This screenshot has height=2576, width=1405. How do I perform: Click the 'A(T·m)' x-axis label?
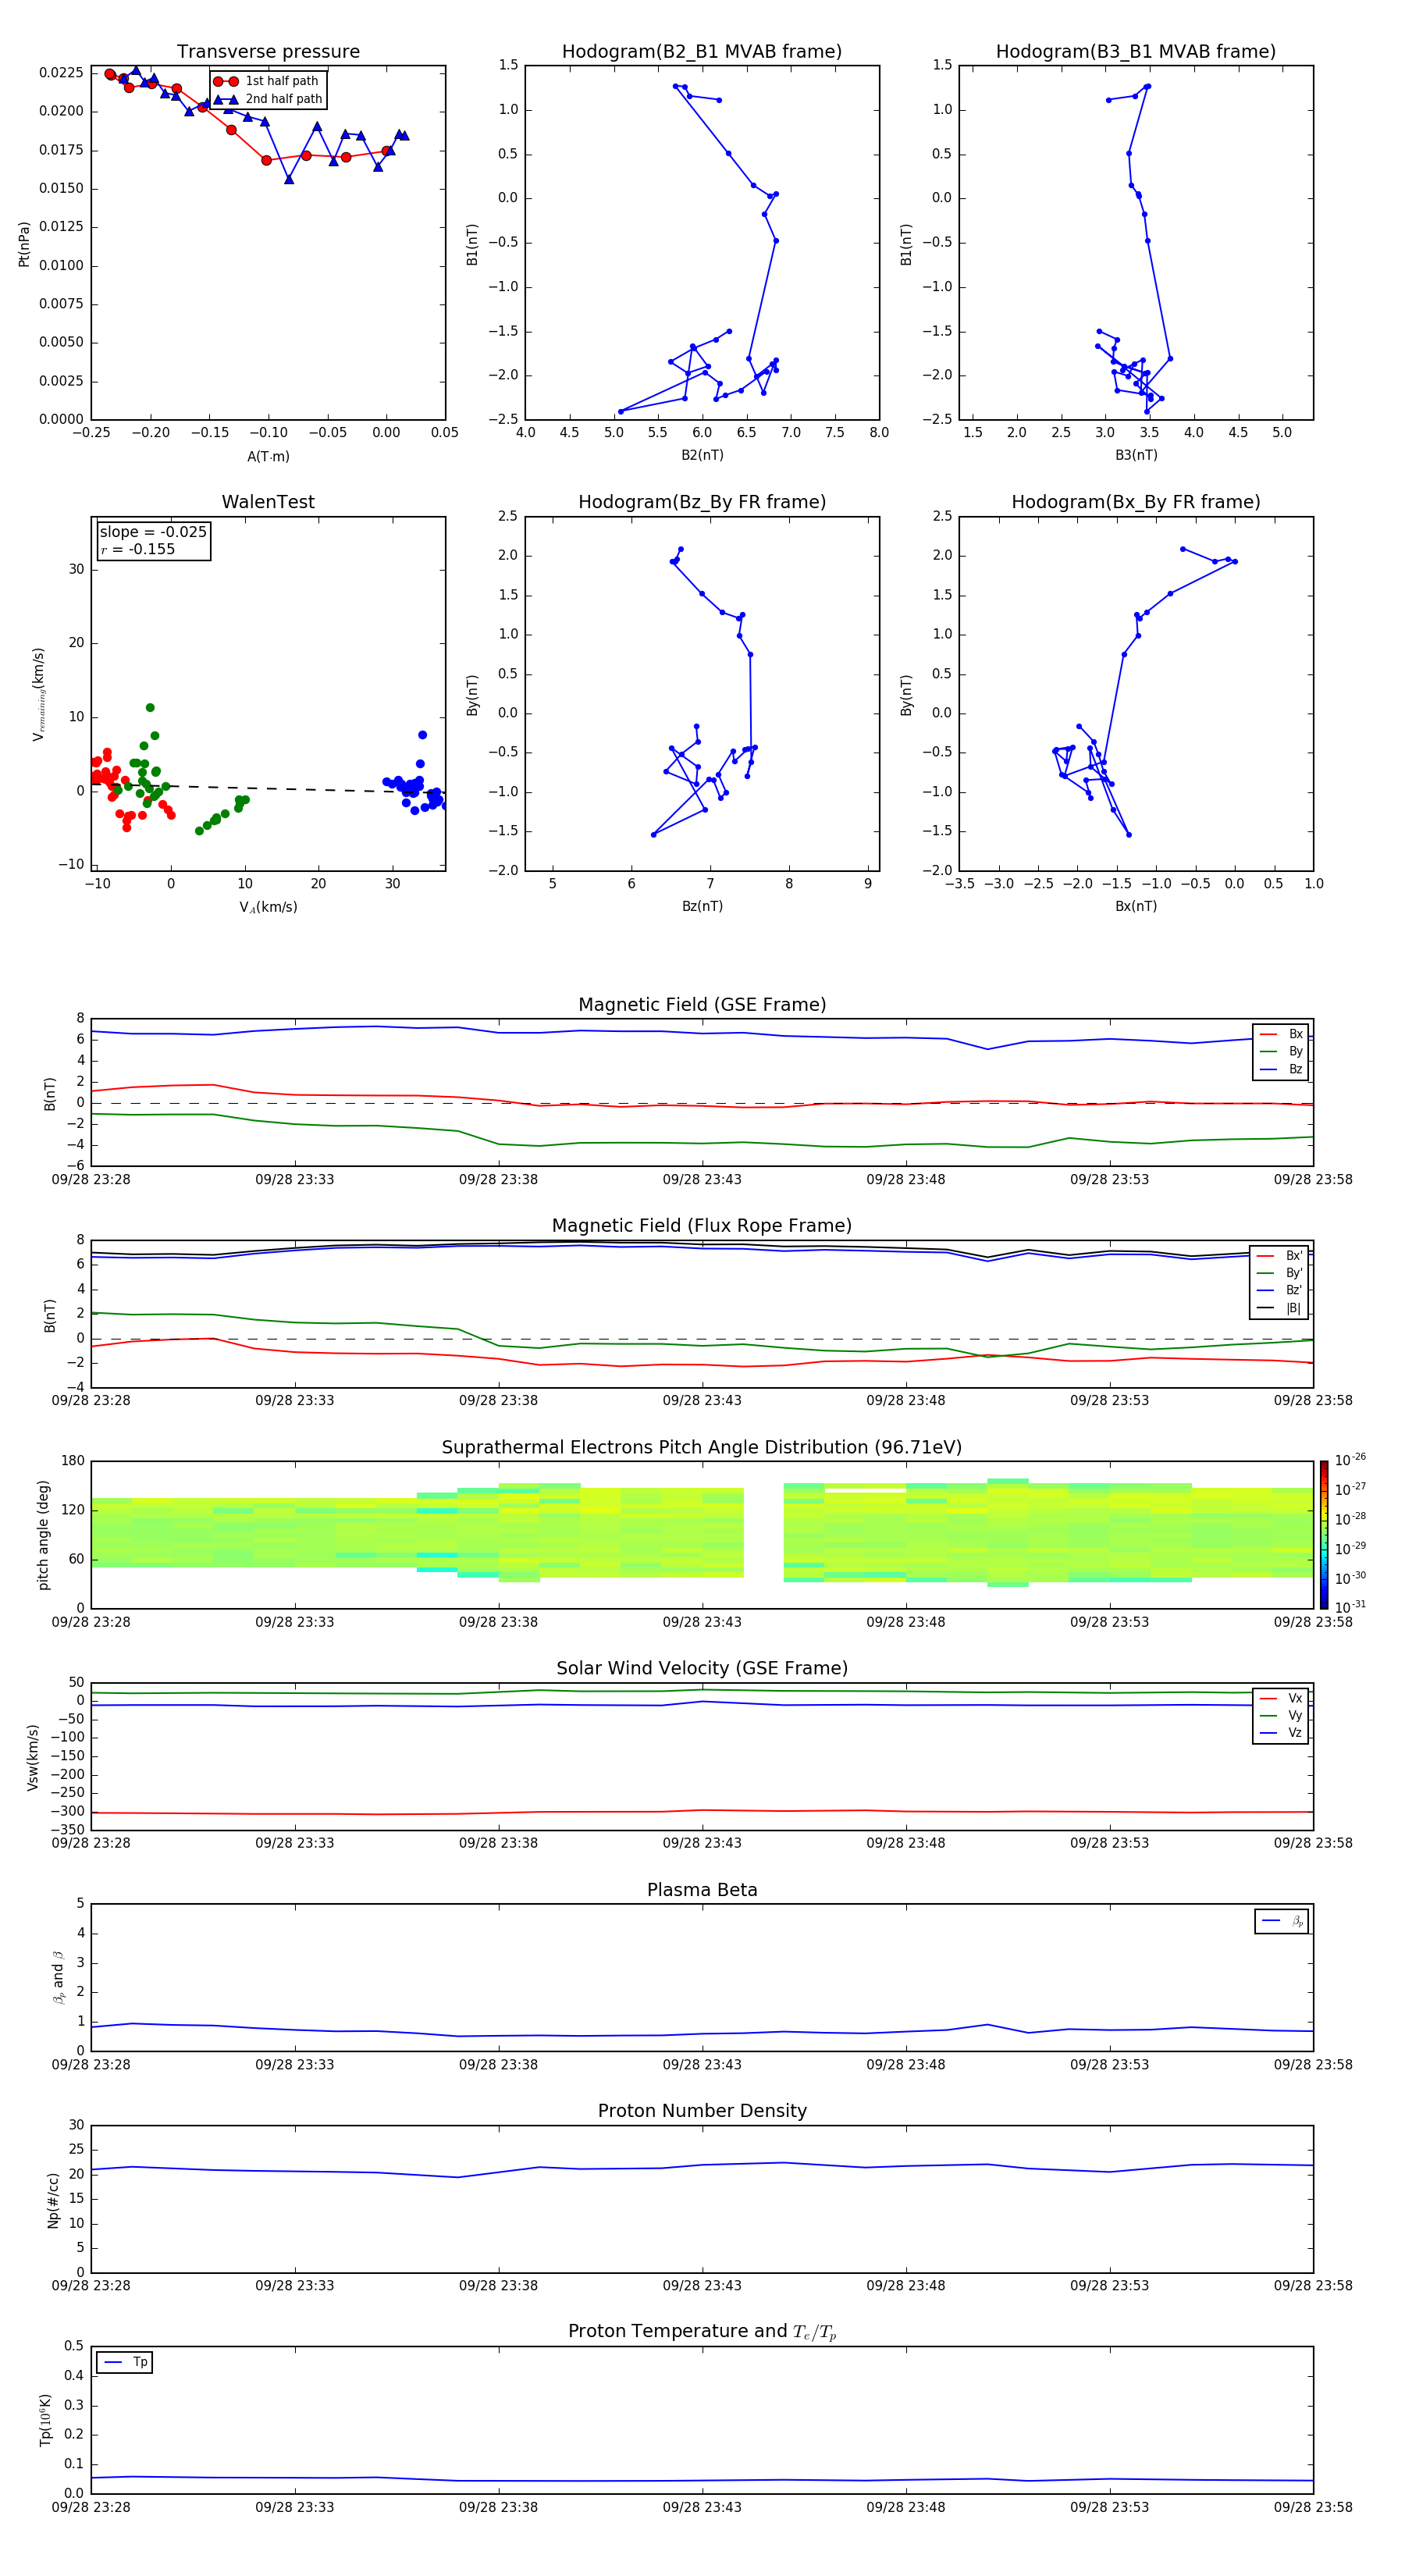[x=268, y=457]
